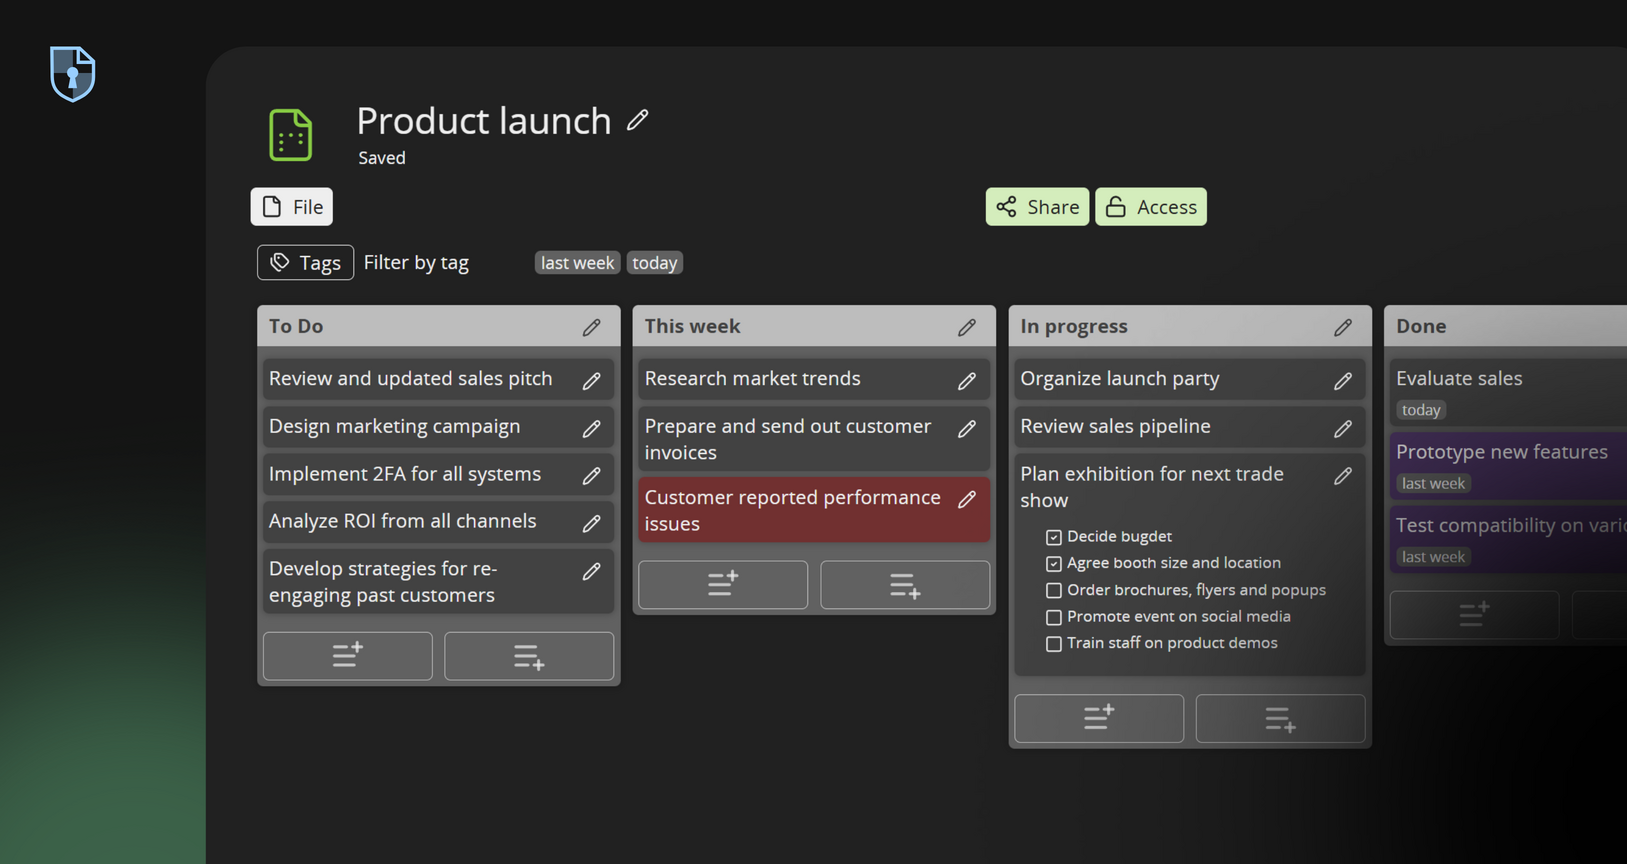
Task: Click the pencil icon beside Product launch title
Action: click(x=637, y=121)
